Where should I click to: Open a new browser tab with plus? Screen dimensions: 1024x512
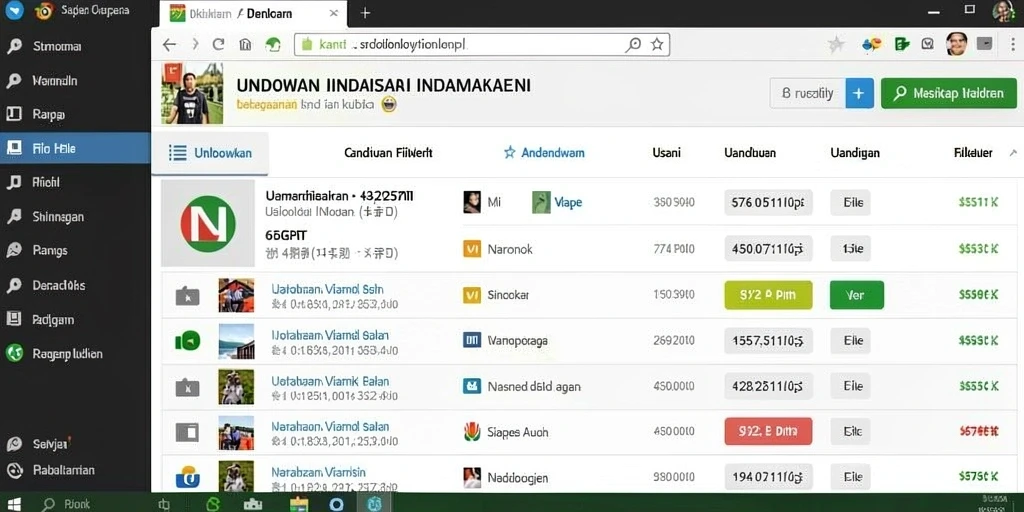(365, 13)
